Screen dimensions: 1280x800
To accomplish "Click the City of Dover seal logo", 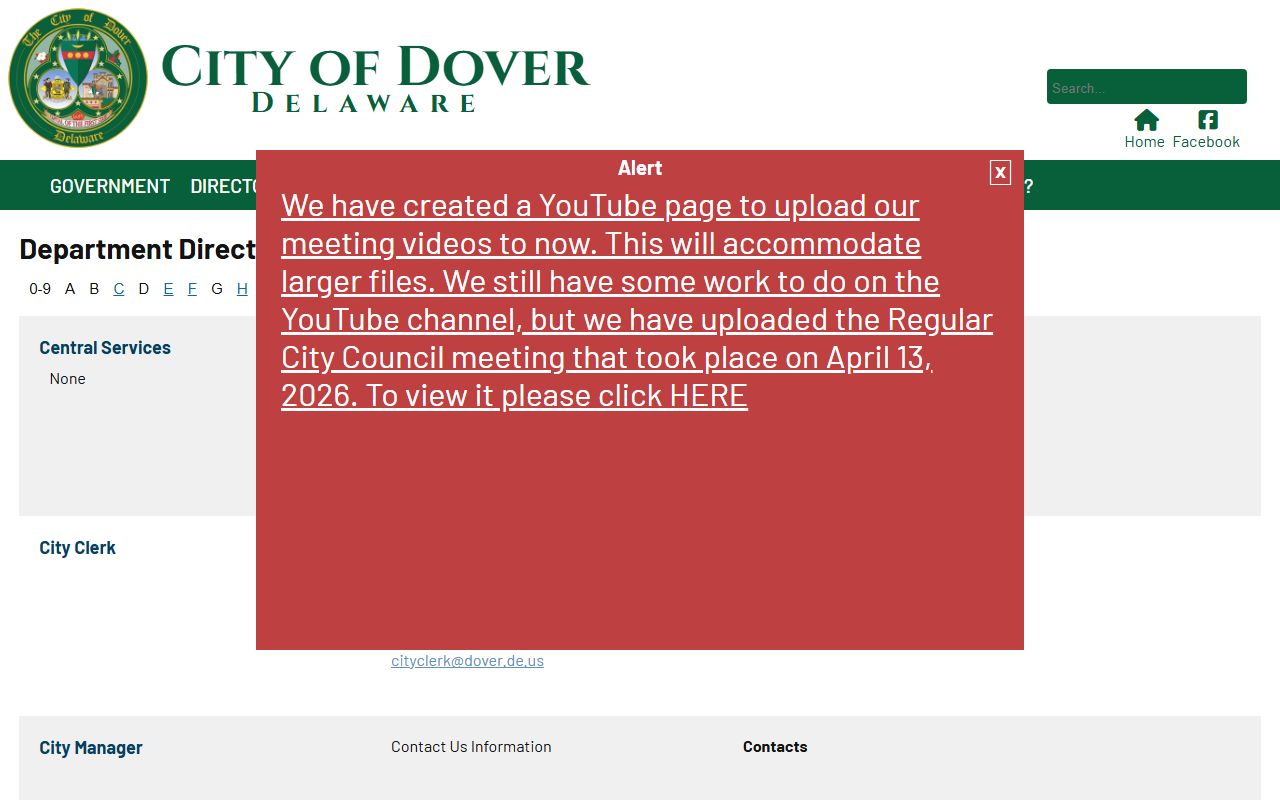I will tap(78, 78).
